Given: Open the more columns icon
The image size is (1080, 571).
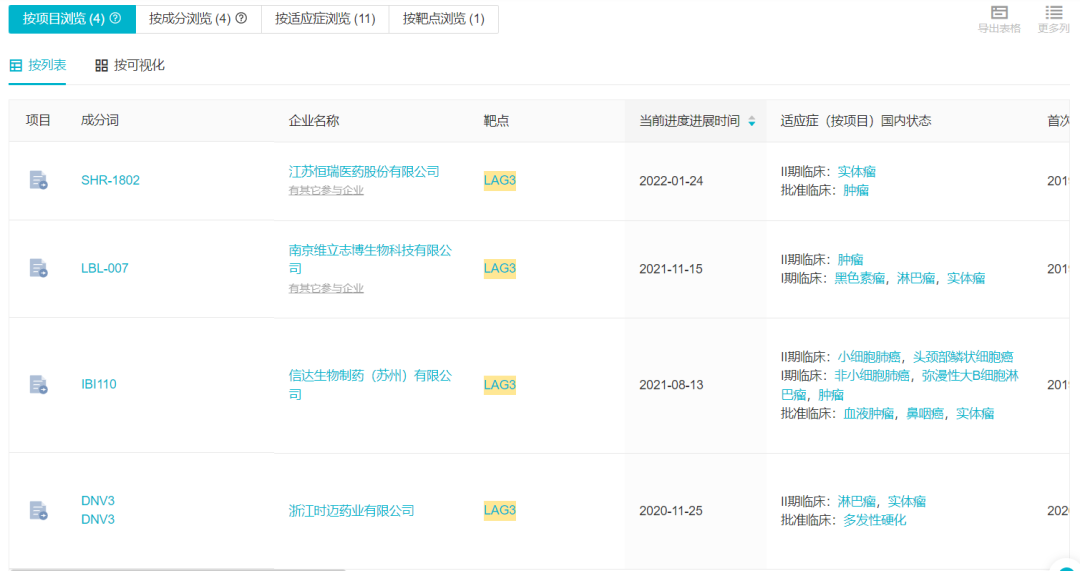Looking at the screenshot, I should point(1053,12).
